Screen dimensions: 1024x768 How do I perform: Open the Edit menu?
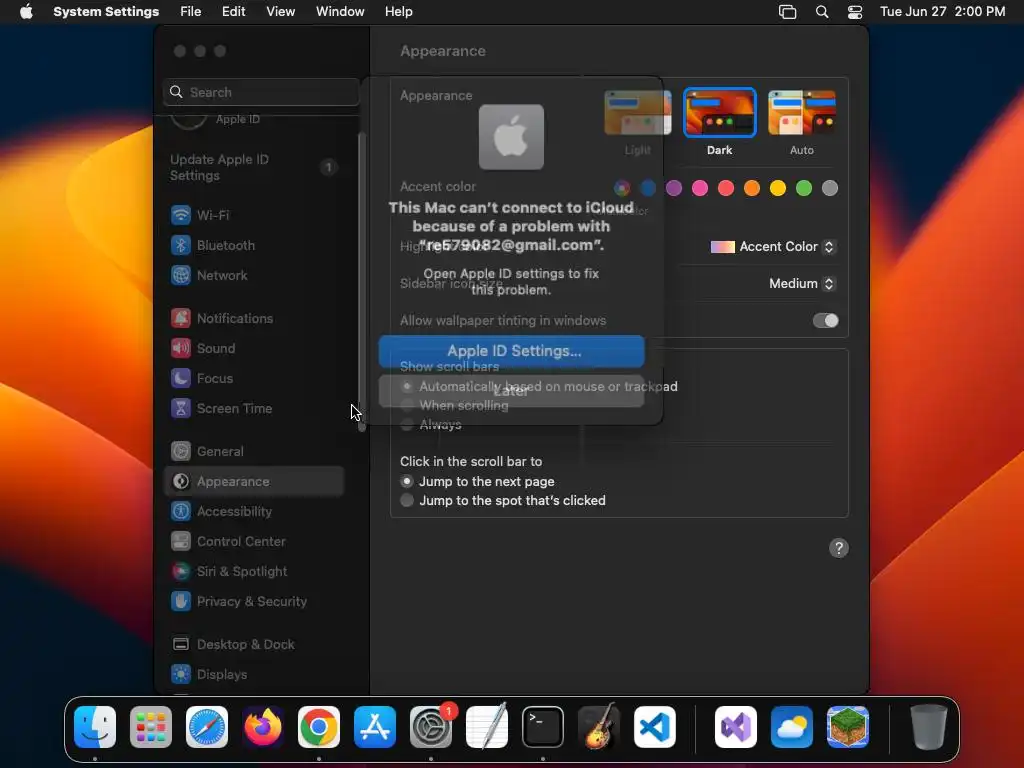coord(233,12)
